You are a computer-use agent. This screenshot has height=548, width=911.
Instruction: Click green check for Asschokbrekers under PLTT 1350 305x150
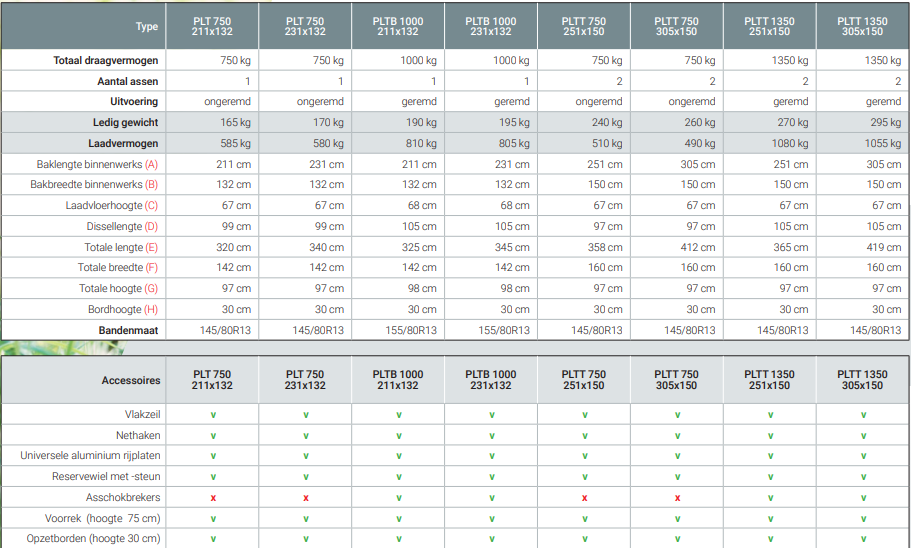click(863, 498)
